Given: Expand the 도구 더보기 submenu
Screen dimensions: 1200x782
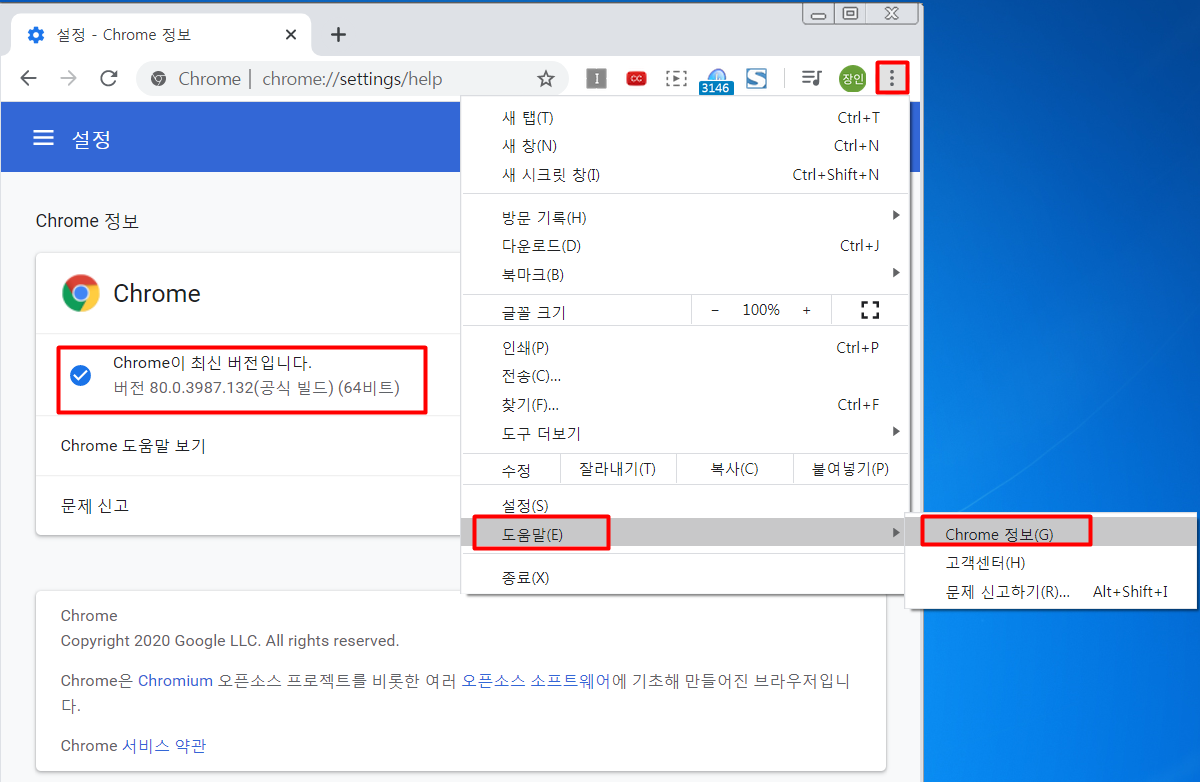Looking at the screenshot, I should [685, 433].
